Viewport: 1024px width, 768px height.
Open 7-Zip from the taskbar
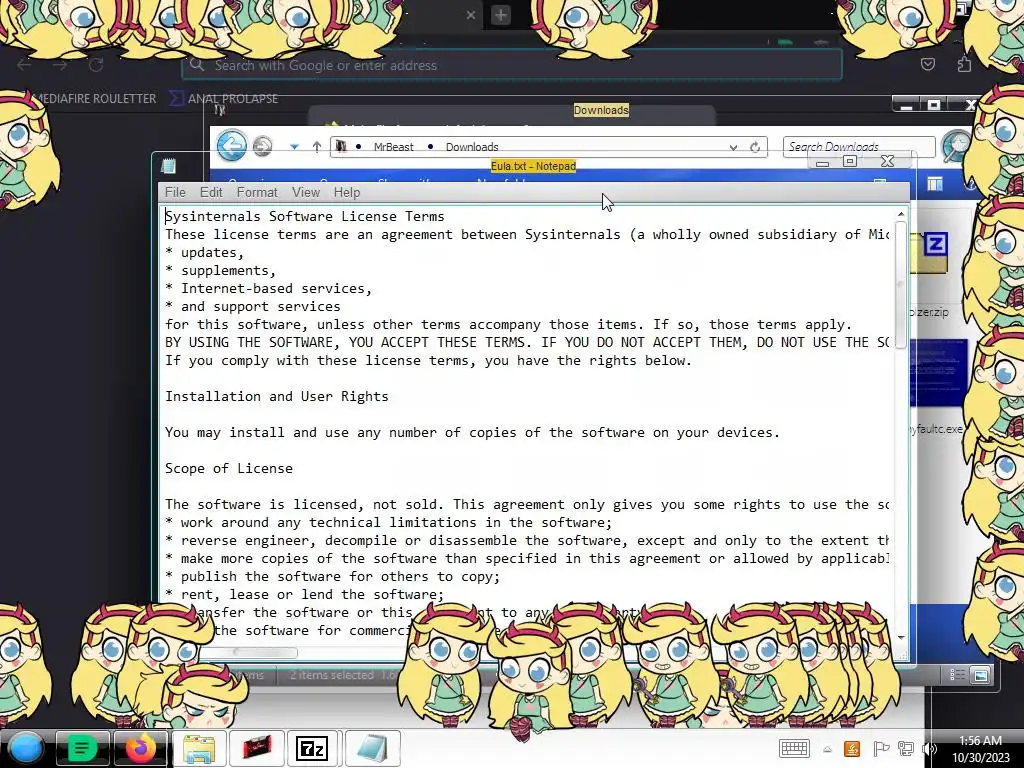pos(312,748)
